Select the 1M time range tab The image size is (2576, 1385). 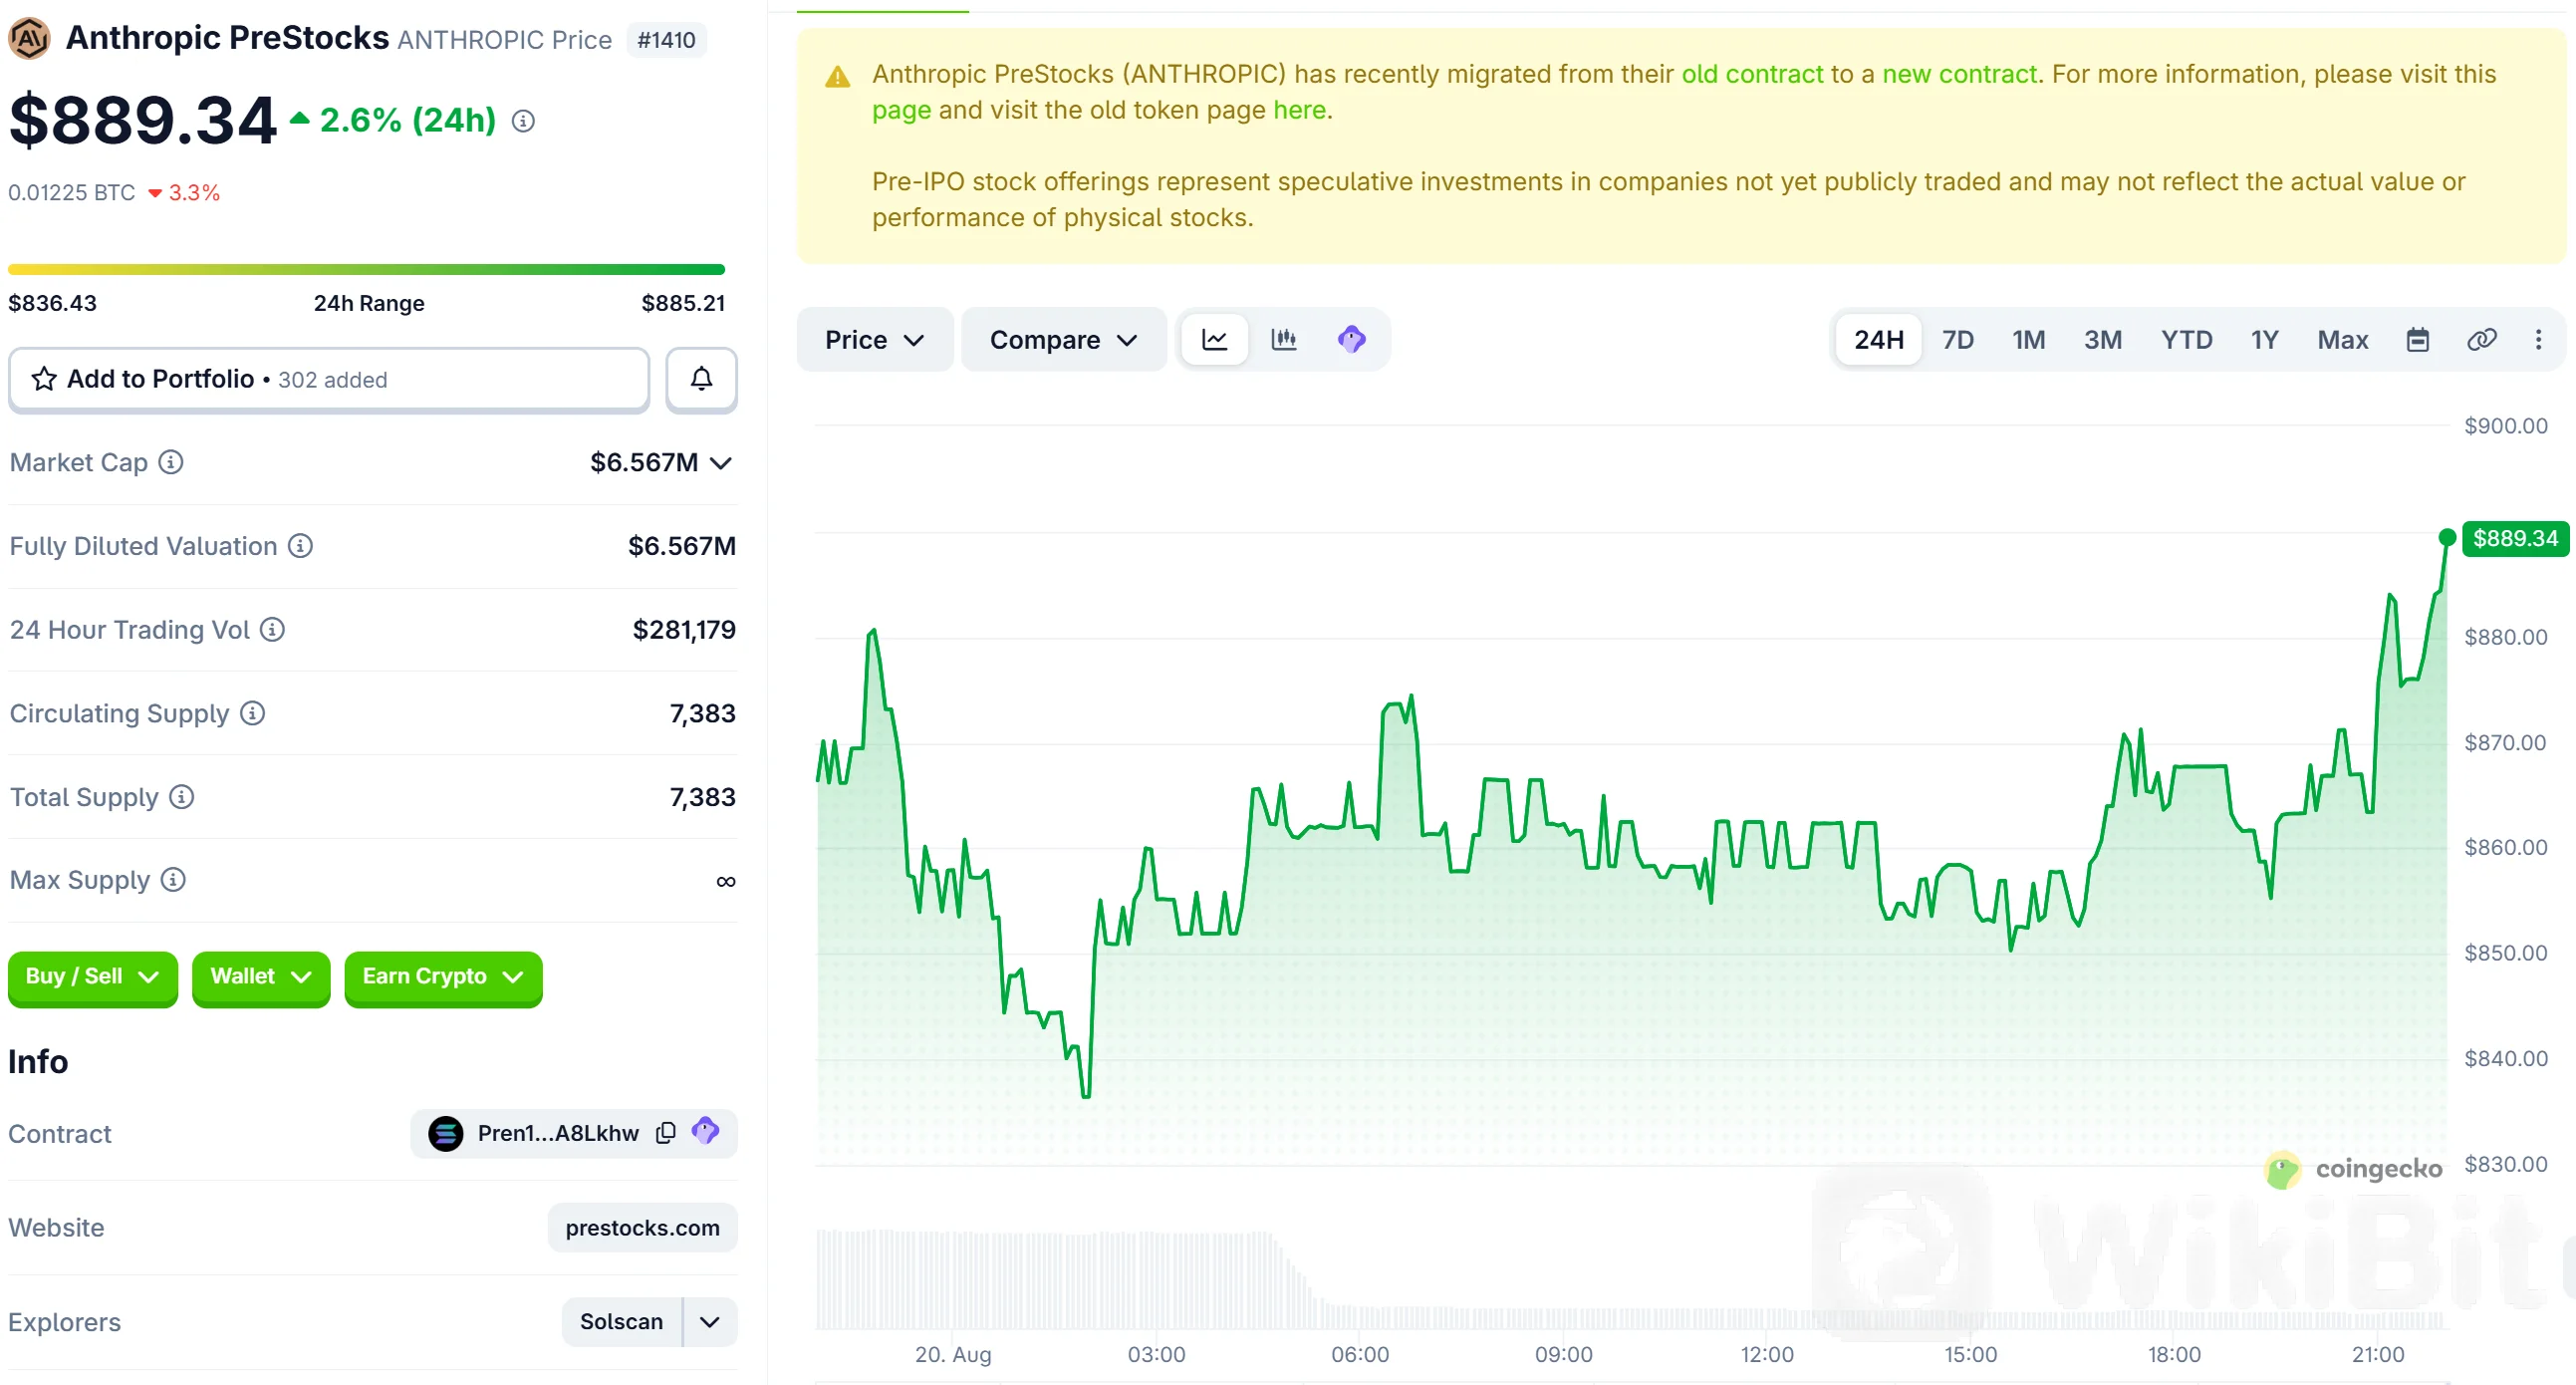point(2028,340)
